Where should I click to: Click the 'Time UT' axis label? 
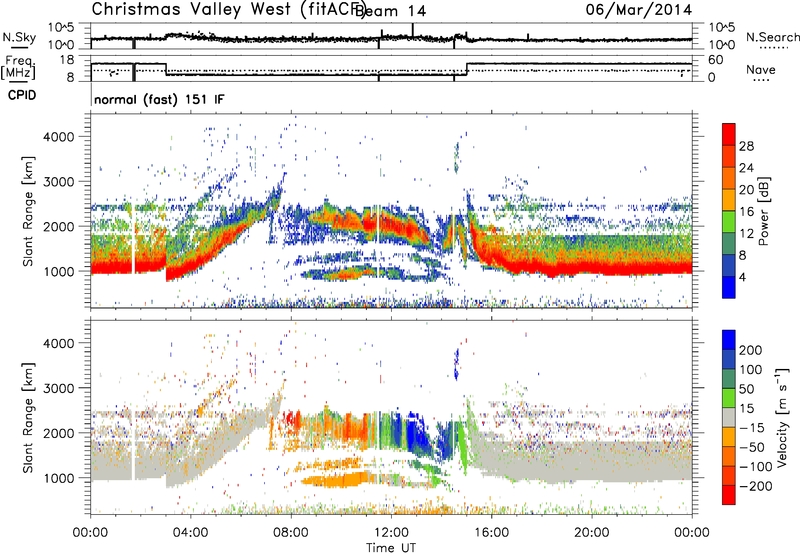[391, 548]
